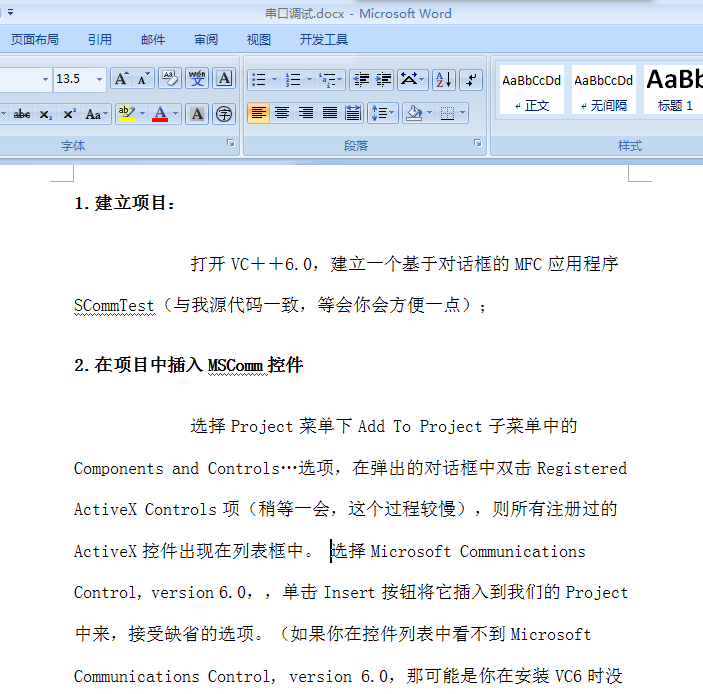Expand the borders dropdown arrow

click(463, 113)
